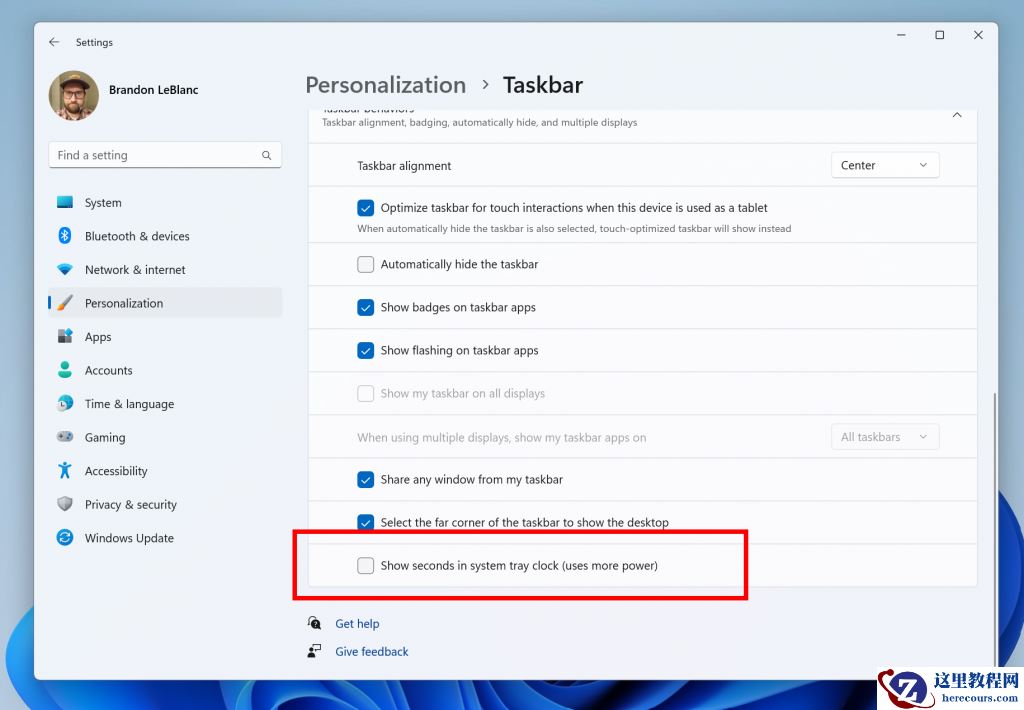Viewport: 1024px width, 710px height.
Task: Open Accounts settings
Action: click(108, 370)
